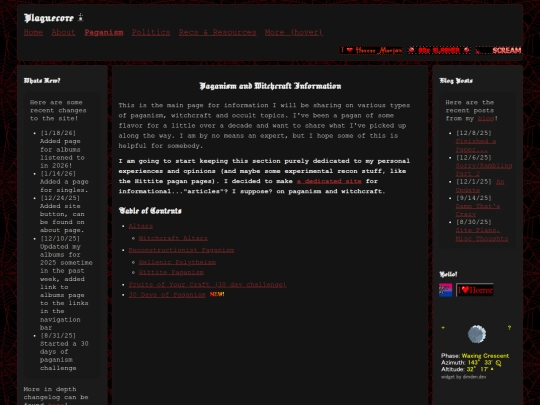Click the candle icon beside Plaguecore
The image size is (540, 405).
click(x=80, y=17)
